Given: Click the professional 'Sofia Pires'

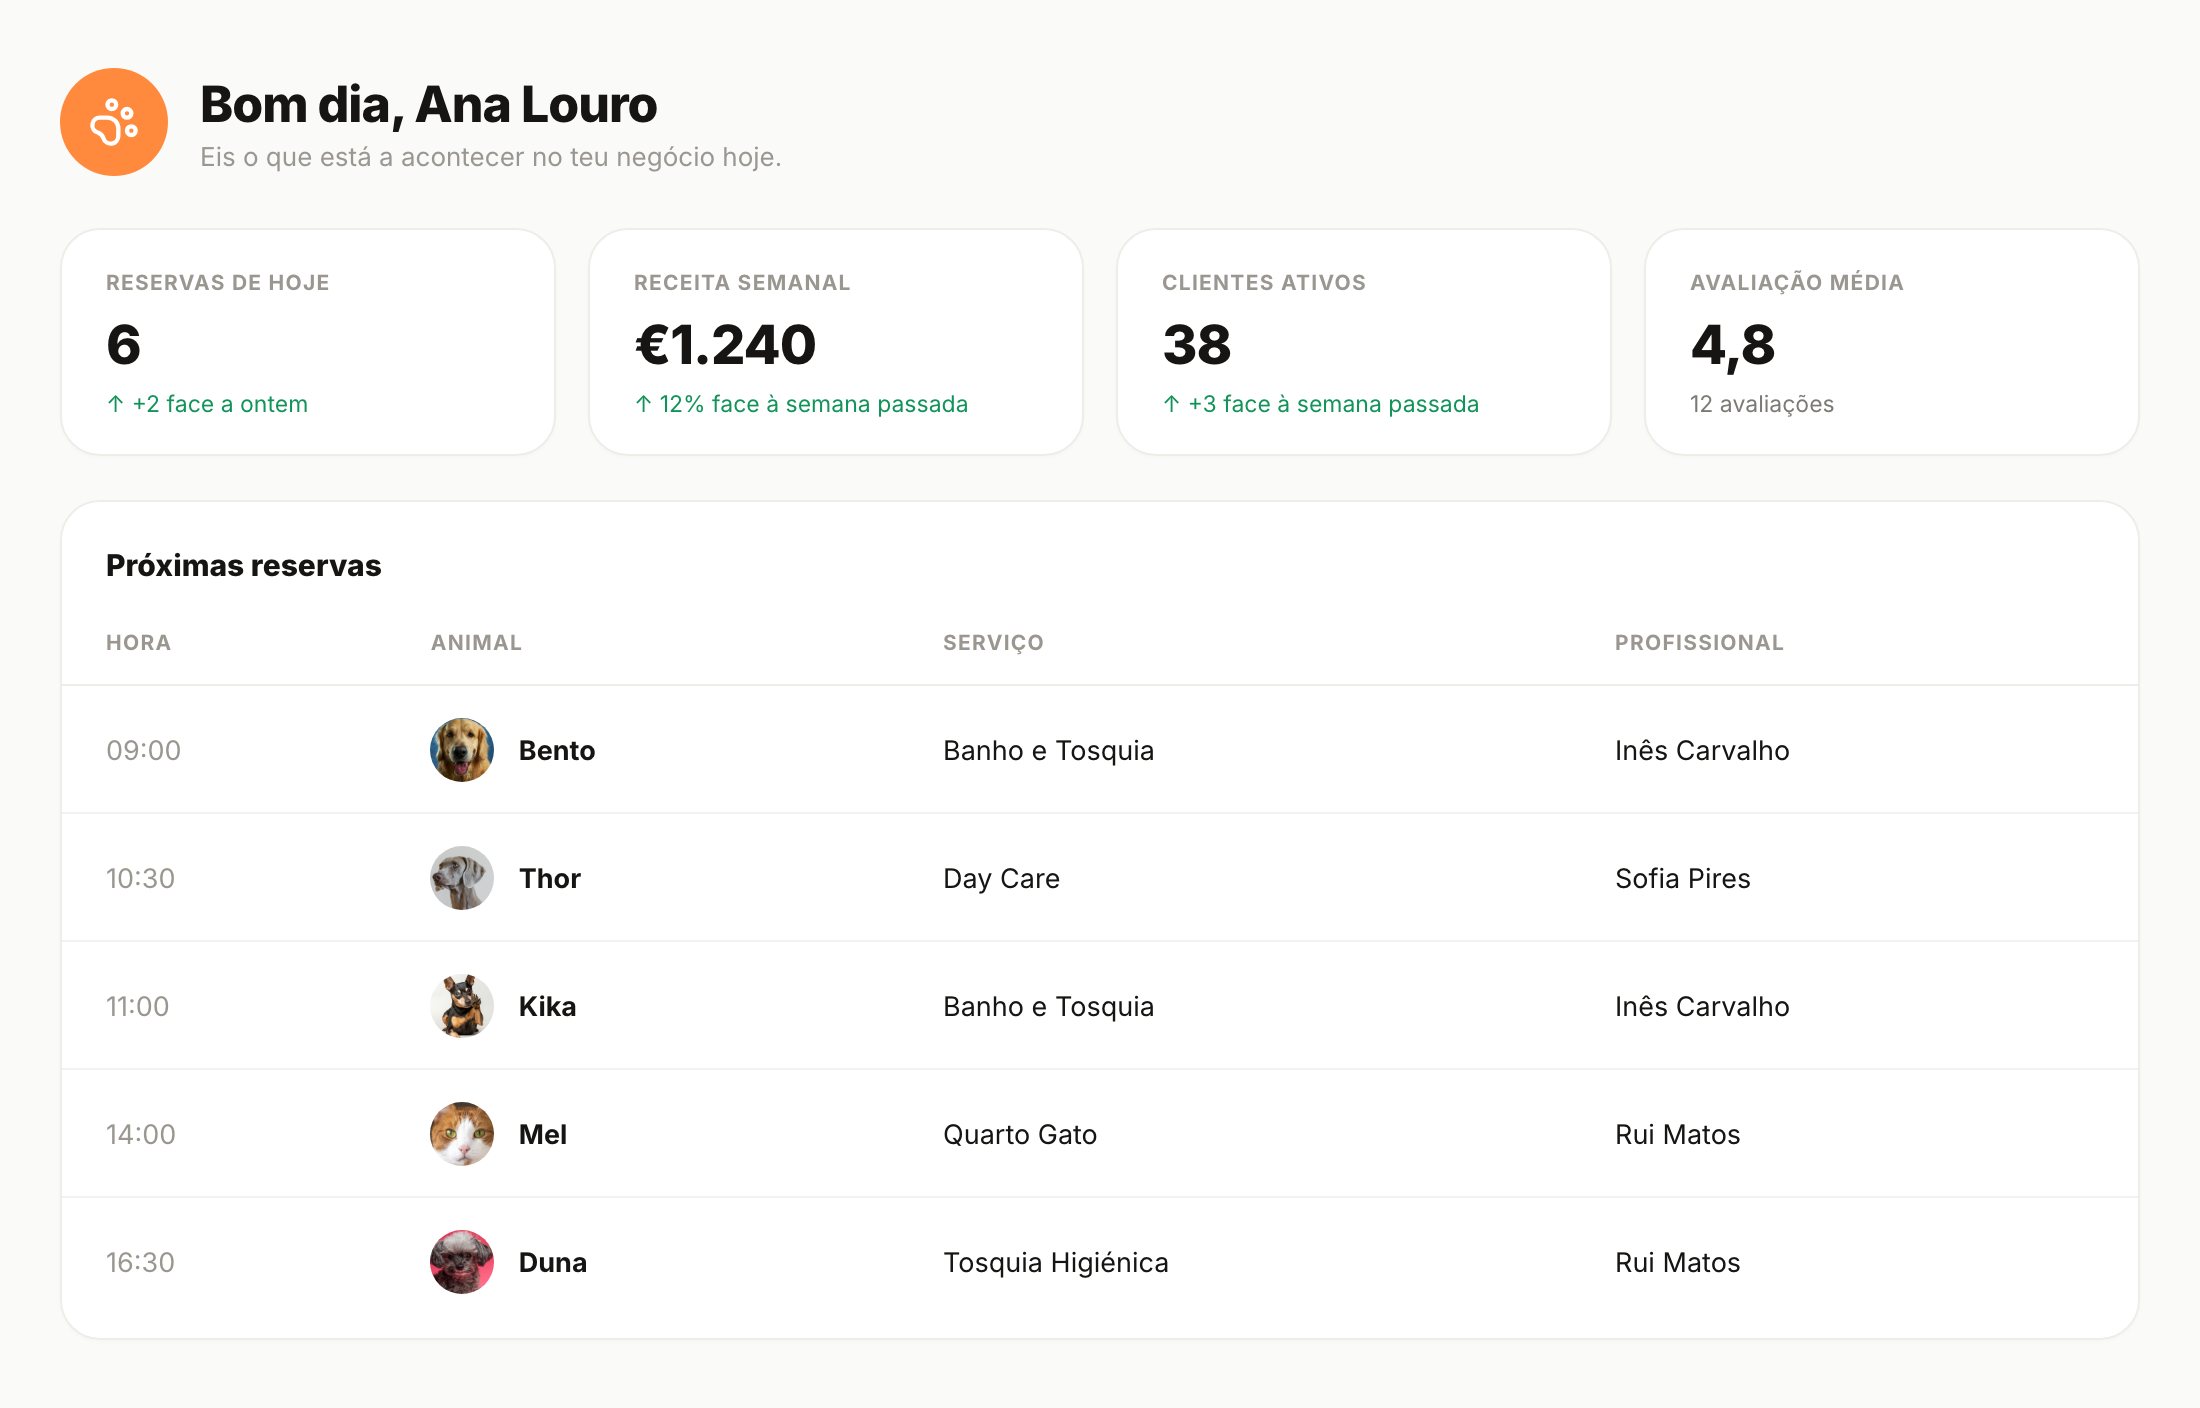Looking at the screenshot, I should tap(1683, 879).
